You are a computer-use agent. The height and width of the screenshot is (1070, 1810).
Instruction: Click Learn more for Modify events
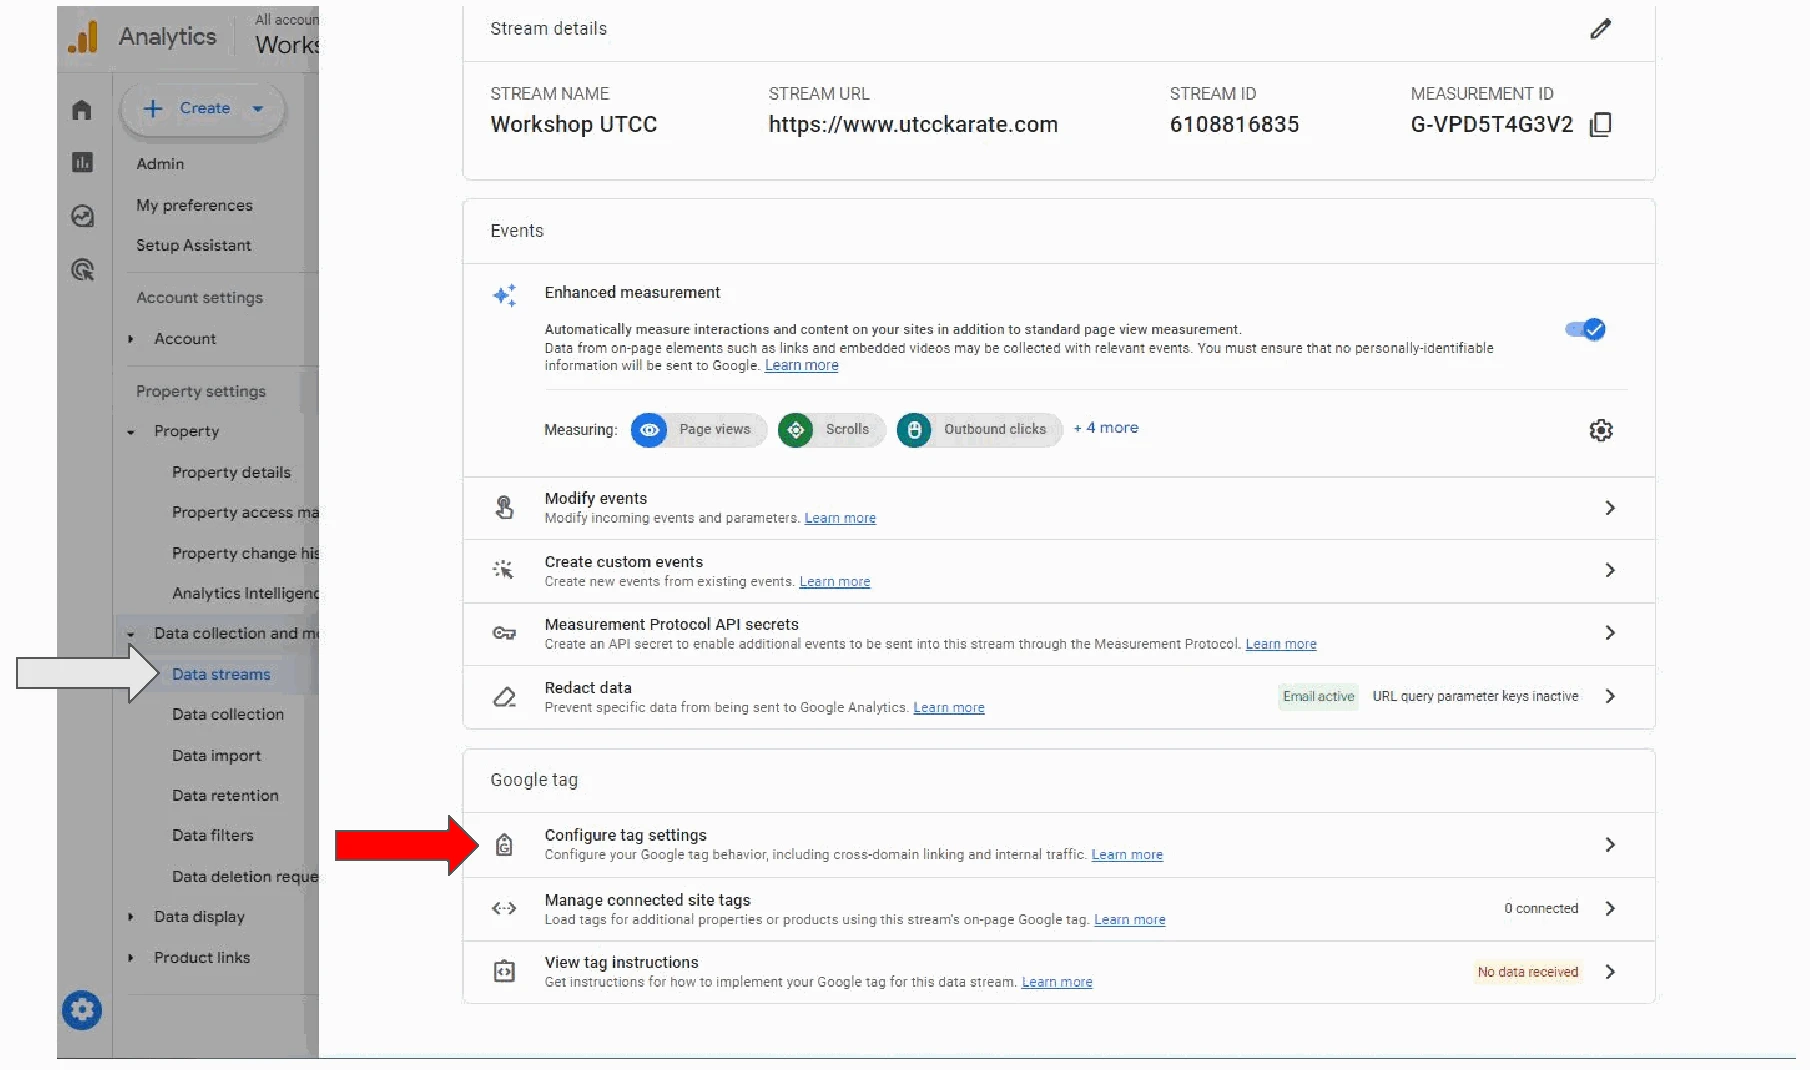(x=840, y=518)
